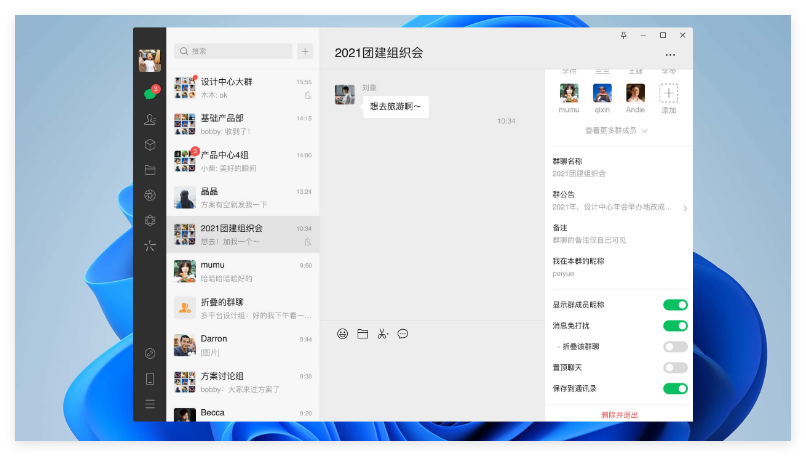806x456 pixels.
Task: Pin the window on top with pin icon
Action: pos(623,35)
